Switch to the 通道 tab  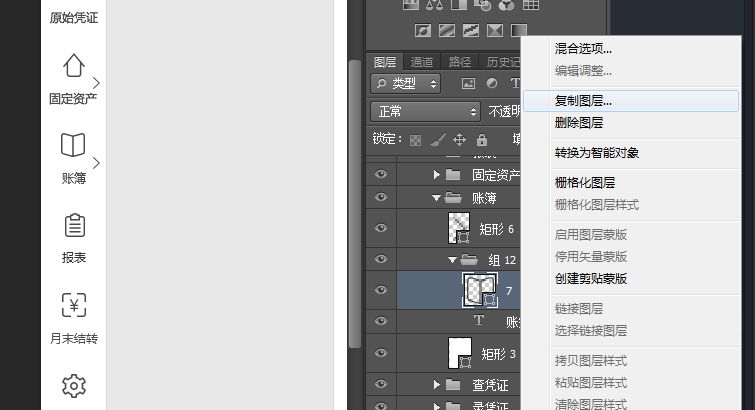[422, 61]
